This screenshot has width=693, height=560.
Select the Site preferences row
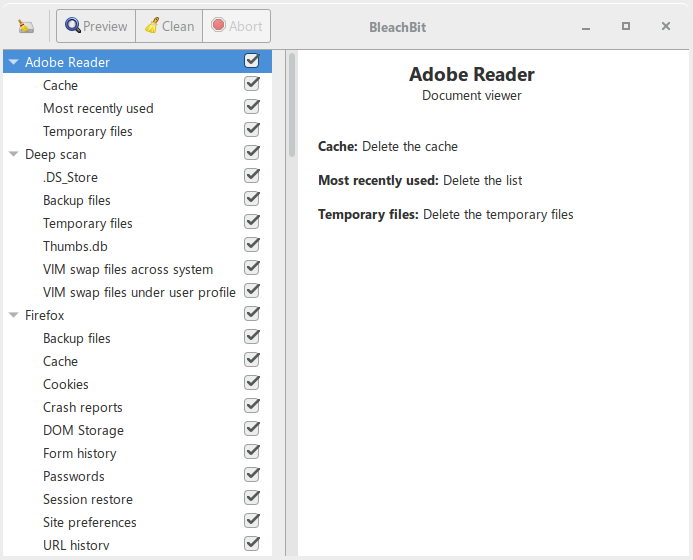(137, 521)
